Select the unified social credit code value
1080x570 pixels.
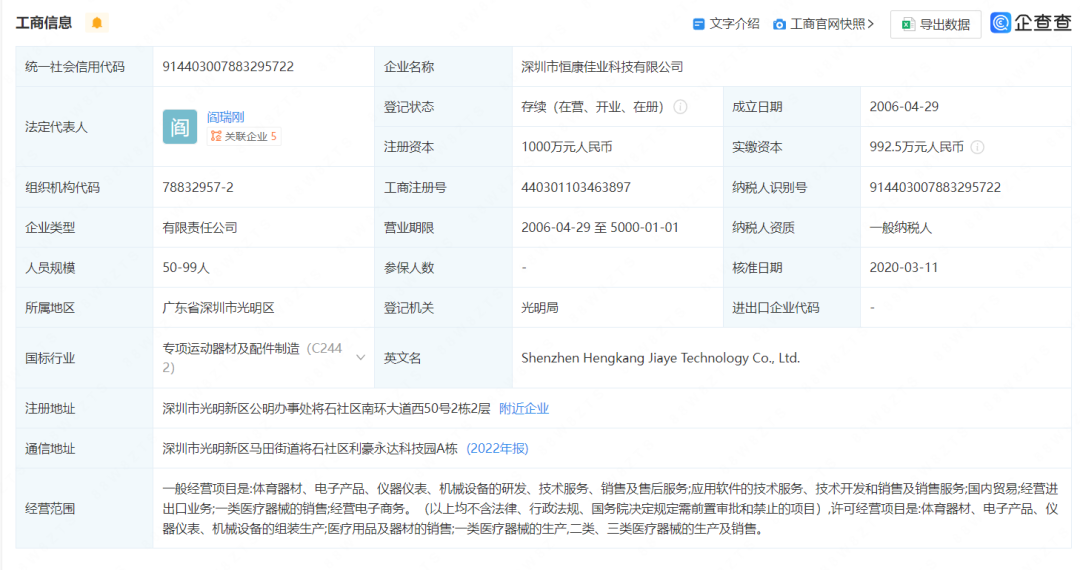[x=228, y=67]
